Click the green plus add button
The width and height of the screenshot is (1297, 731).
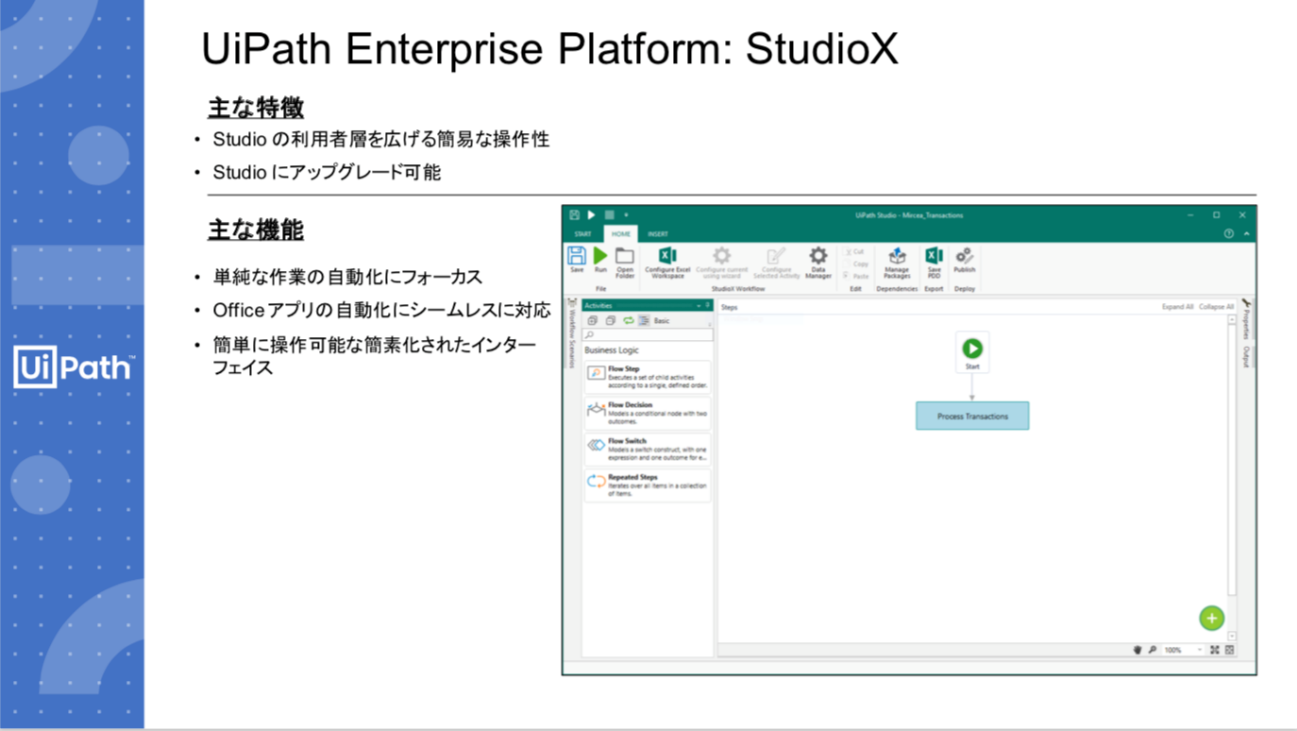pos(1212,618)
